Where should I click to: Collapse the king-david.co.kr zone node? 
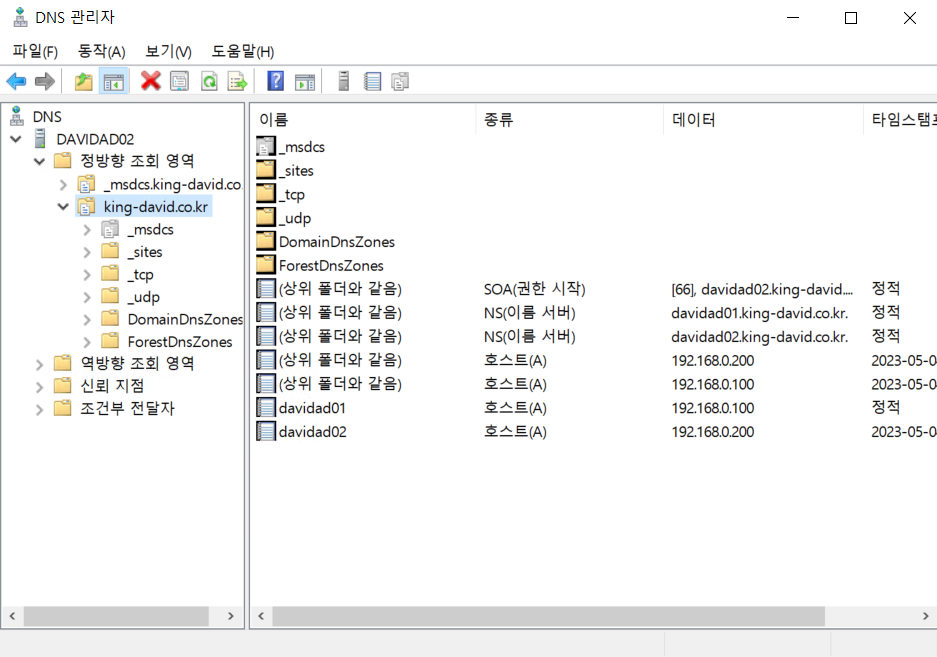click(x=63, y=207)
